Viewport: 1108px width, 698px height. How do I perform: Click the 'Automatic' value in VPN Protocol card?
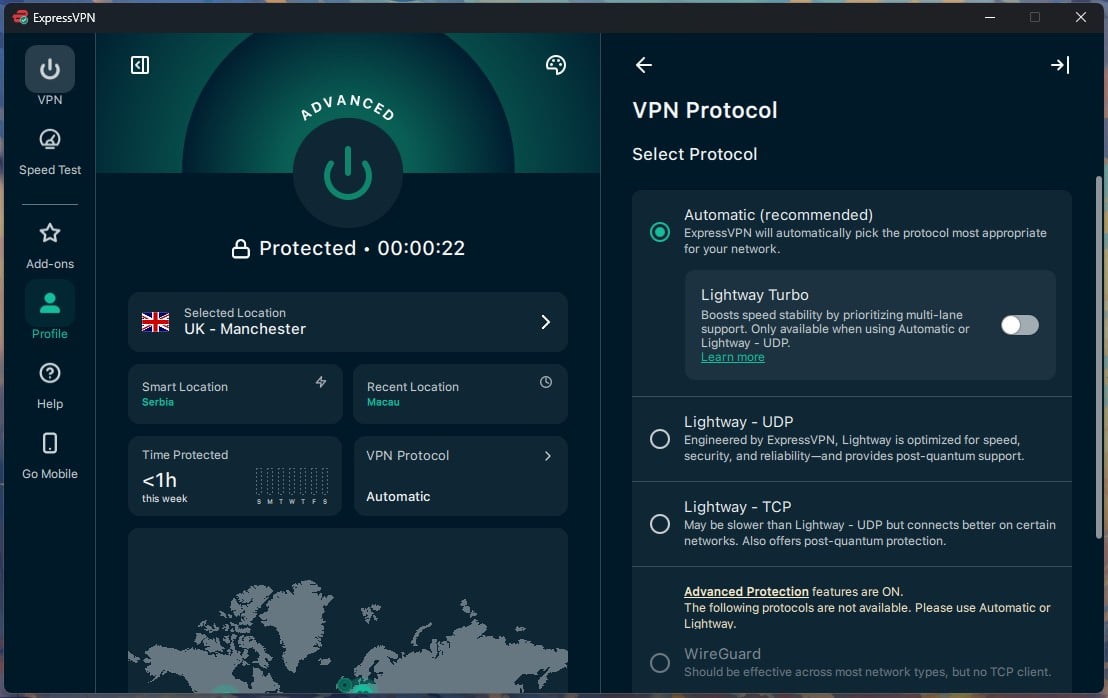pos(398,497)
